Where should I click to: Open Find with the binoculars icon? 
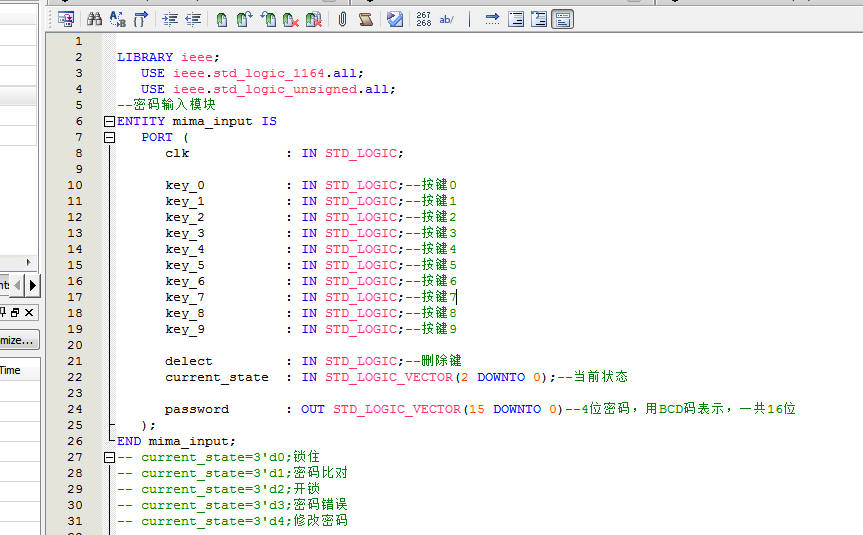pos(94,20)
